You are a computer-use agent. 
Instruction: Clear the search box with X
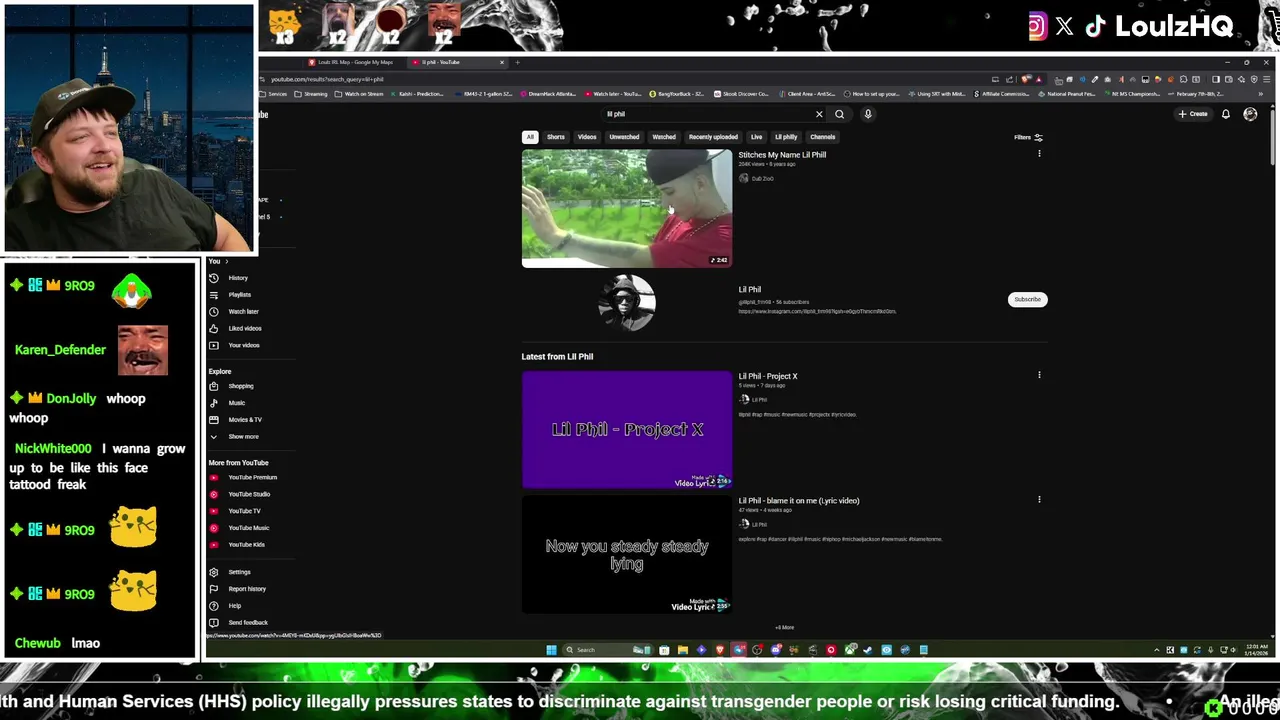819,114
